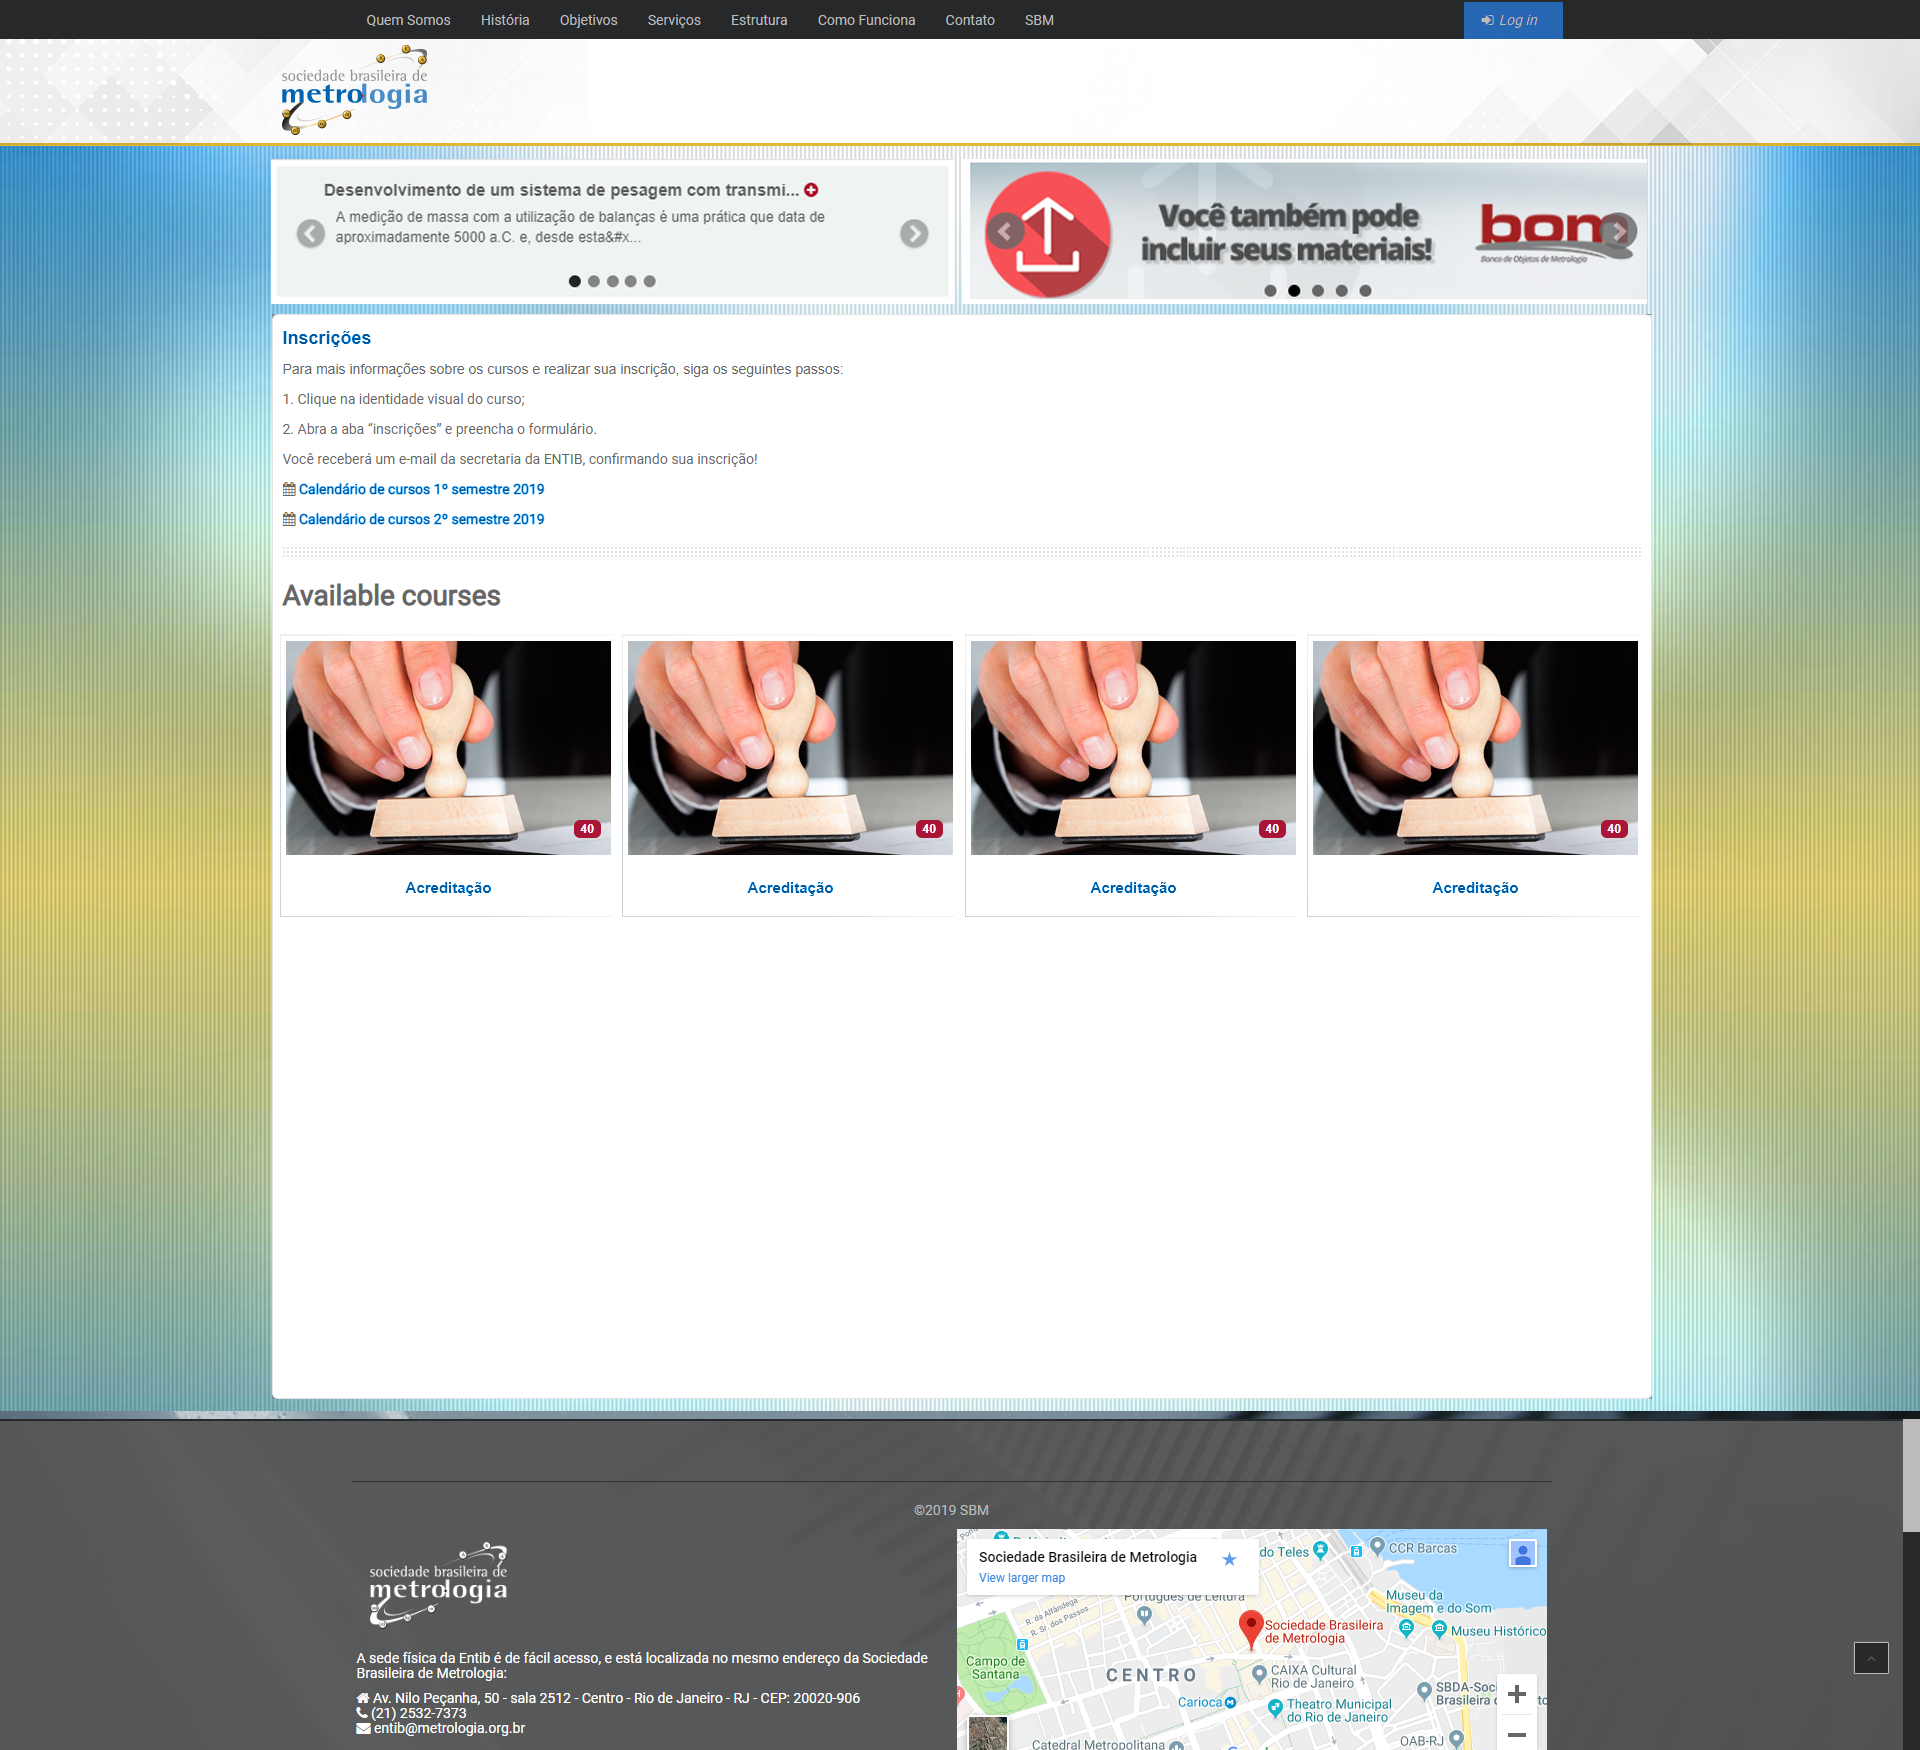Click View larger map link
The image size is (1920, 1750).
[1022, 1578]
